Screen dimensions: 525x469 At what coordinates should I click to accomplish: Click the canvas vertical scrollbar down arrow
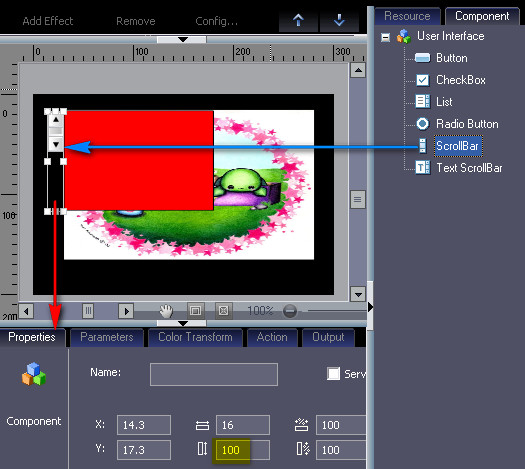click(358, 294)
